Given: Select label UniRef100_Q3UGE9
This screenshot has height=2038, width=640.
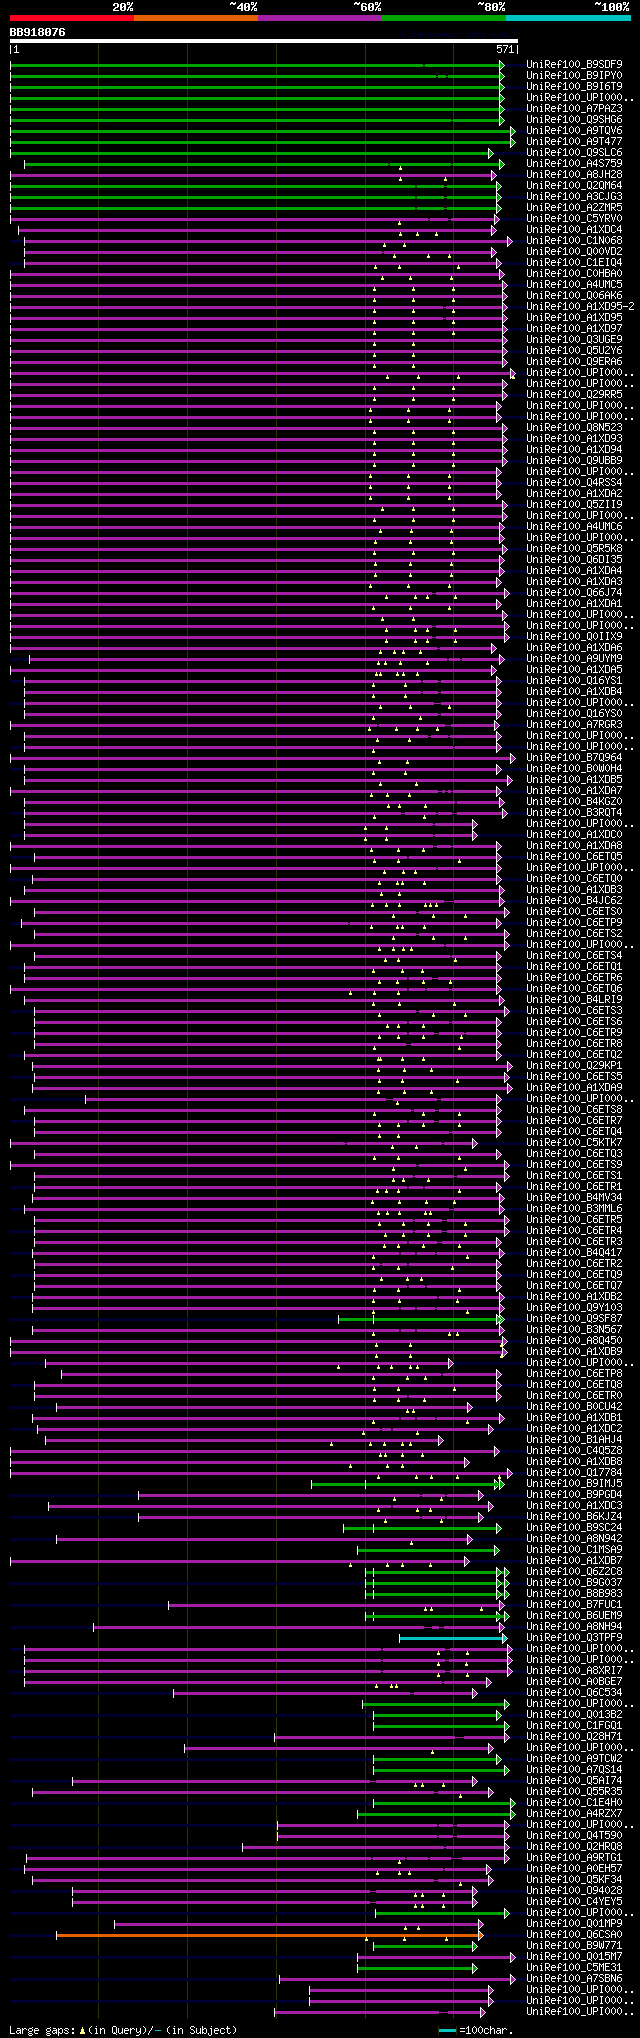Looking at the screenshot, I should (x=574, y=339).
